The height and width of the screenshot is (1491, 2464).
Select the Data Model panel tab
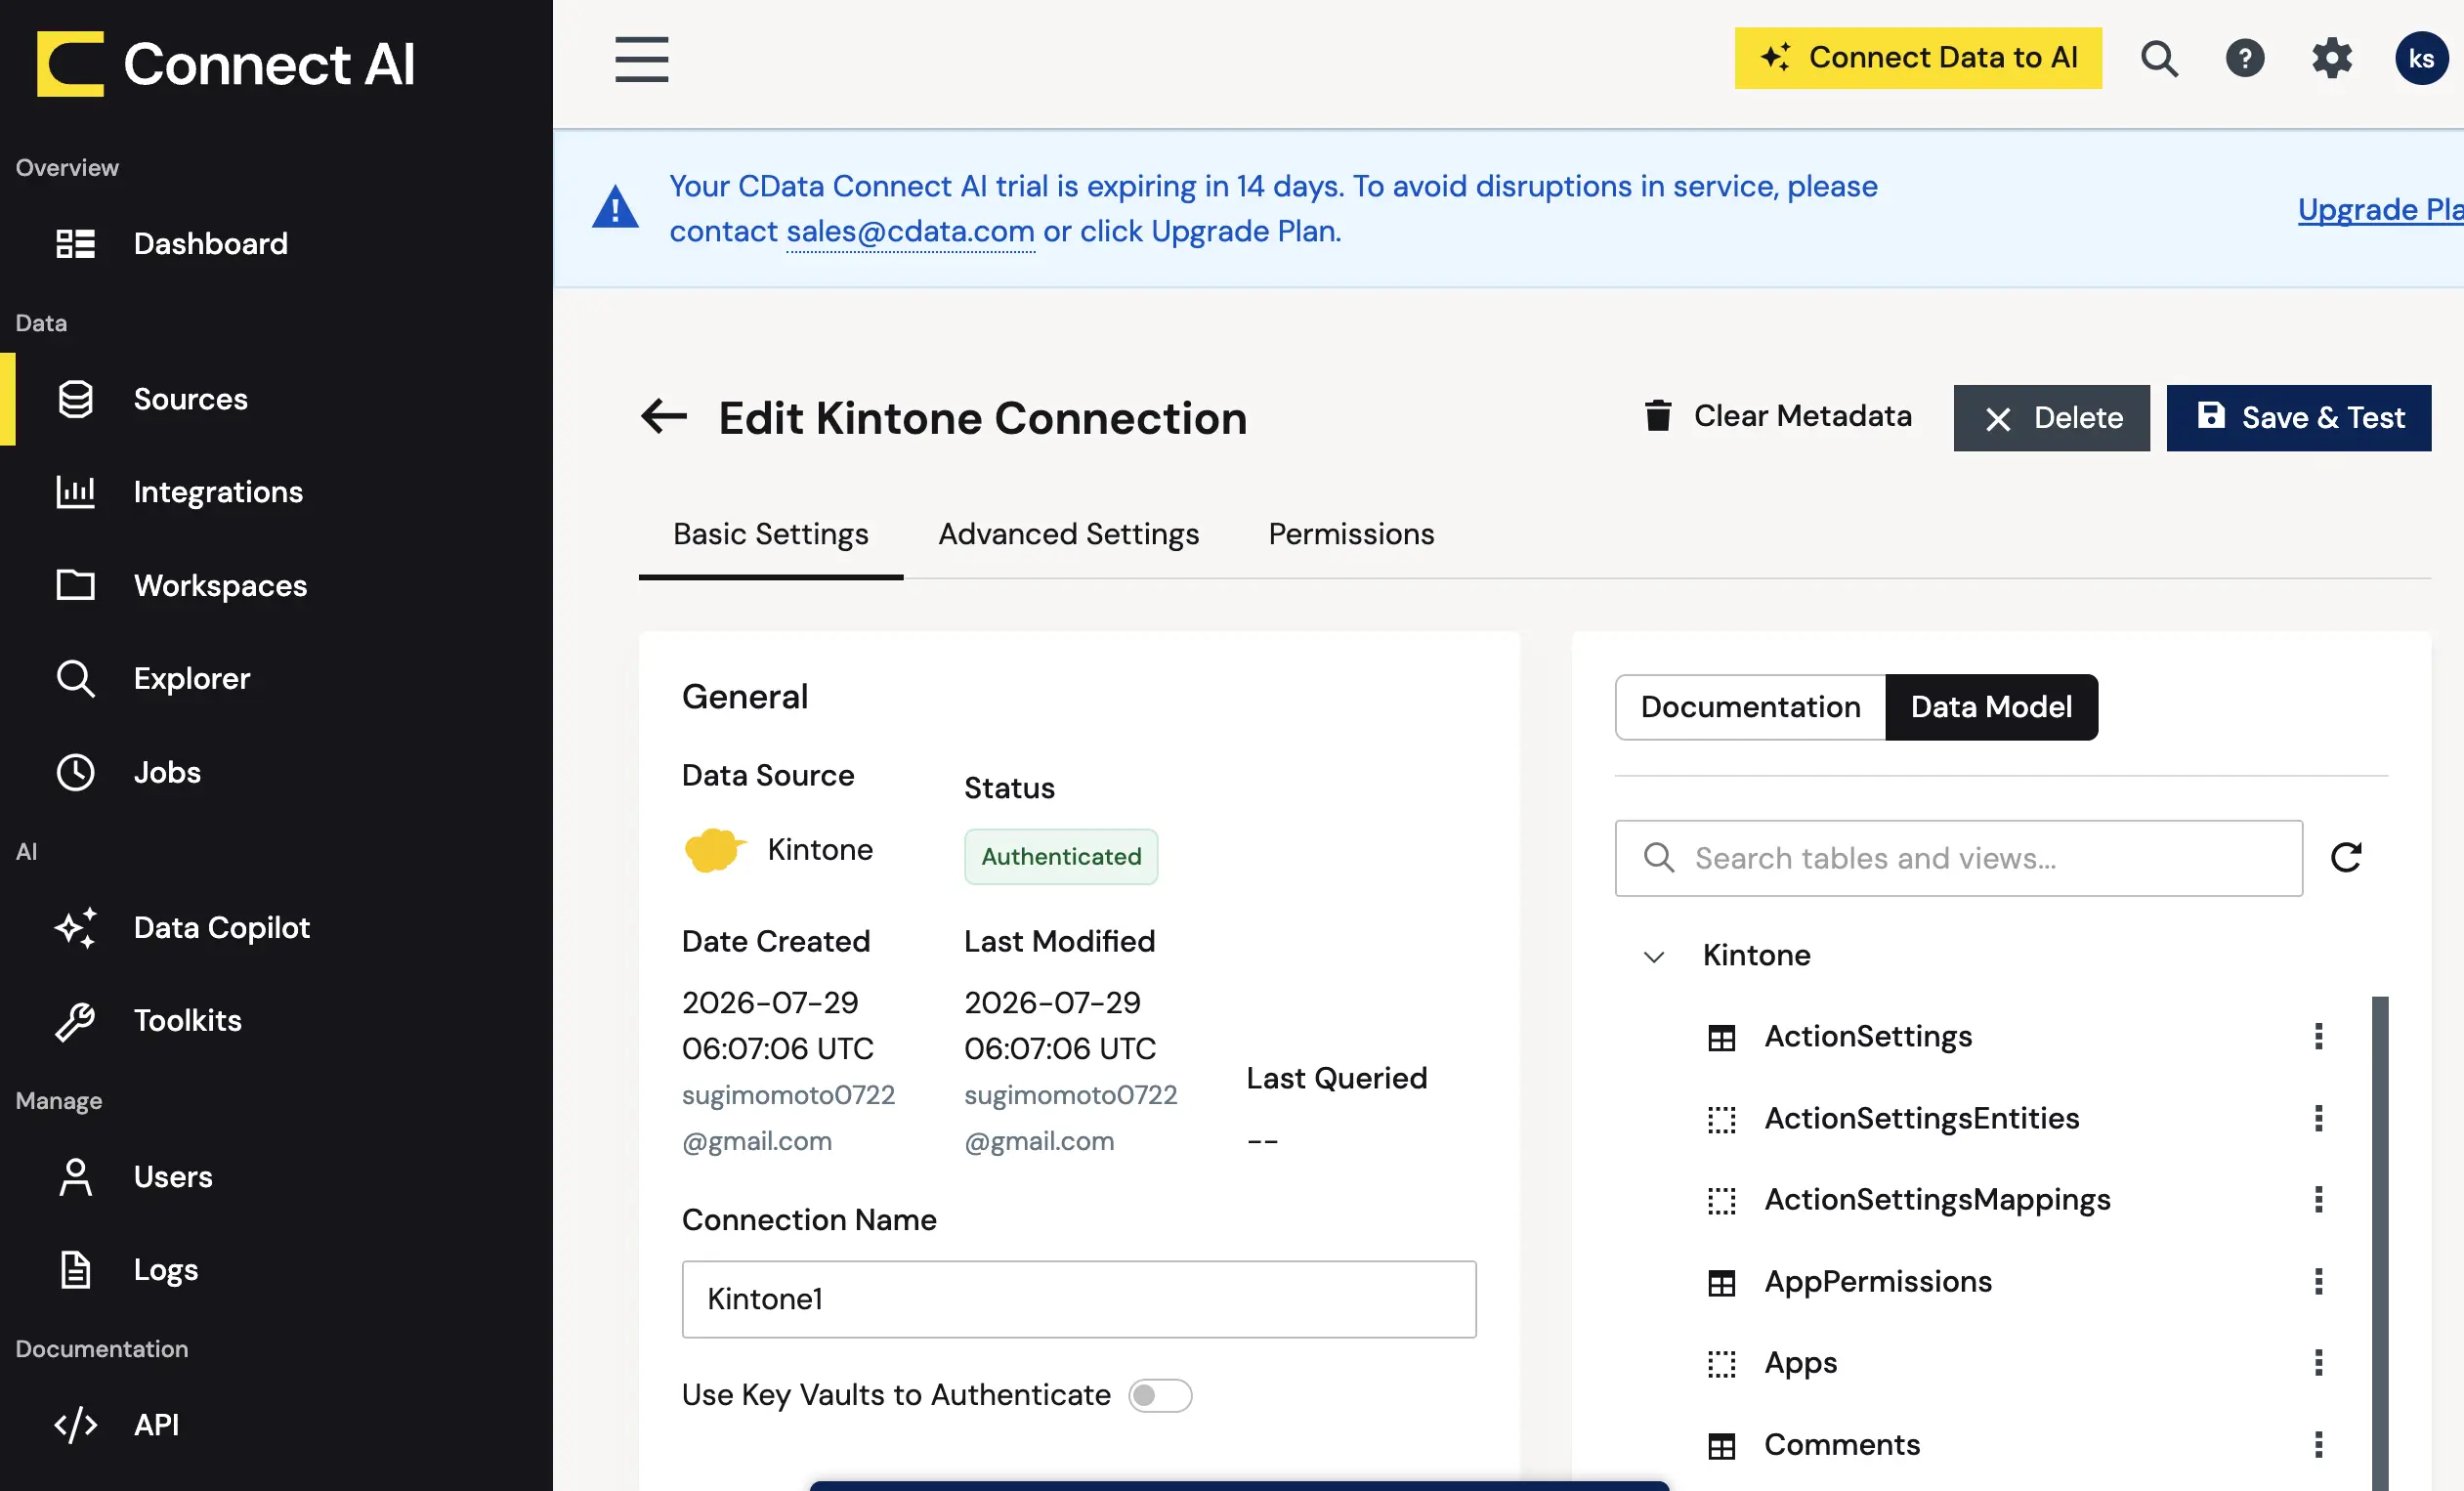click(1991, 707)
